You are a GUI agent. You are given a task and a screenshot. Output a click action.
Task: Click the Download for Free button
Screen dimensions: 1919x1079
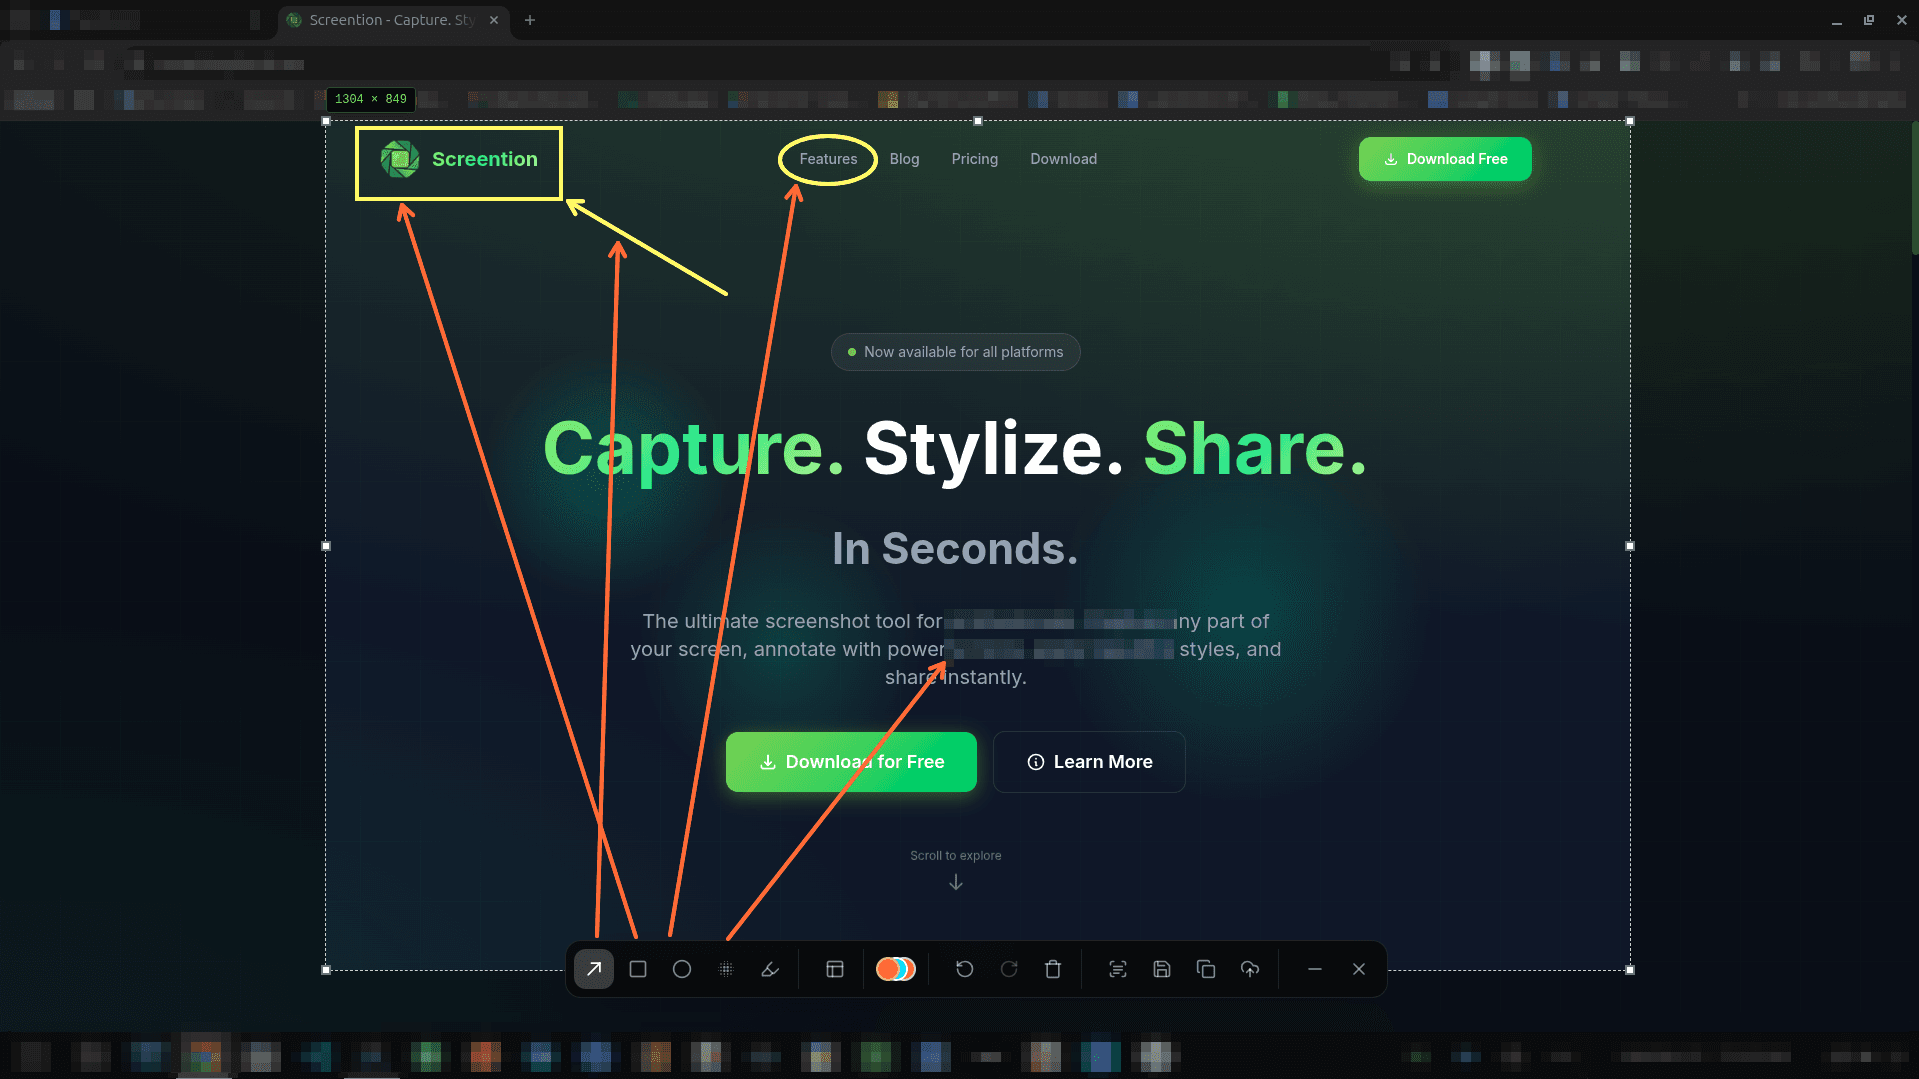click(x=851, y=762)
